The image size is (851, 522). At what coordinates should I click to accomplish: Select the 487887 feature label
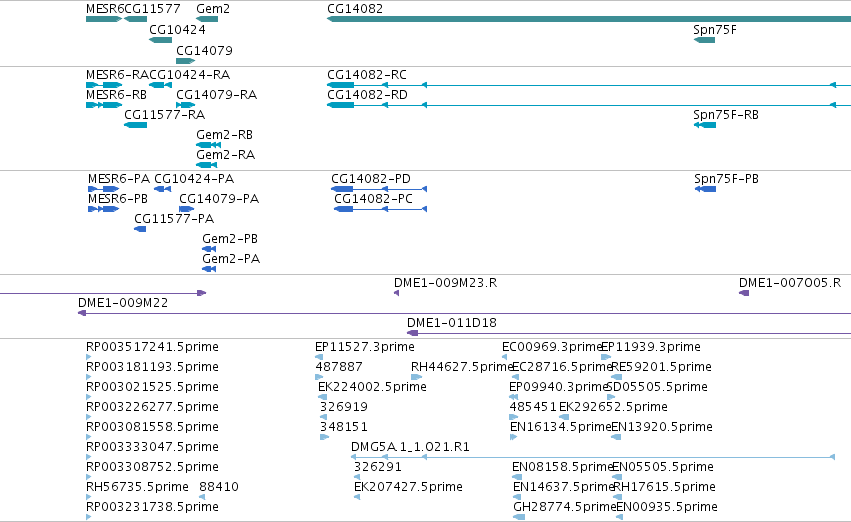click(339, 367)
